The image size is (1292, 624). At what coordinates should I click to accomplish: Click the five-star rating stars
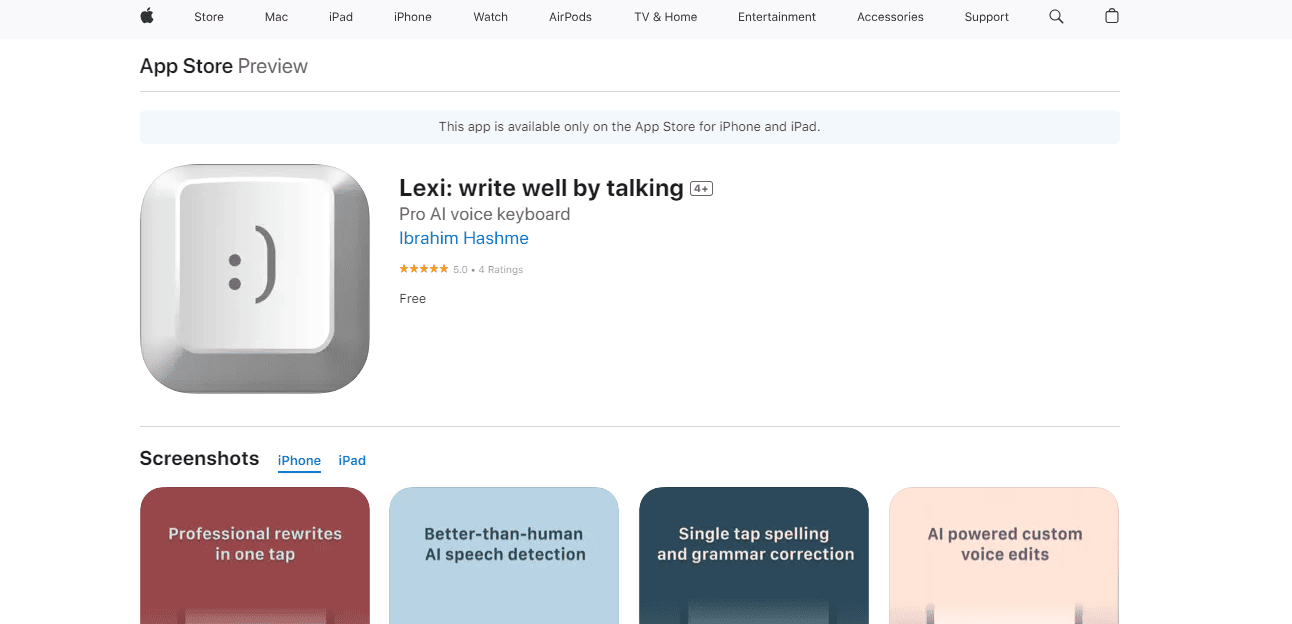point(424,269)
